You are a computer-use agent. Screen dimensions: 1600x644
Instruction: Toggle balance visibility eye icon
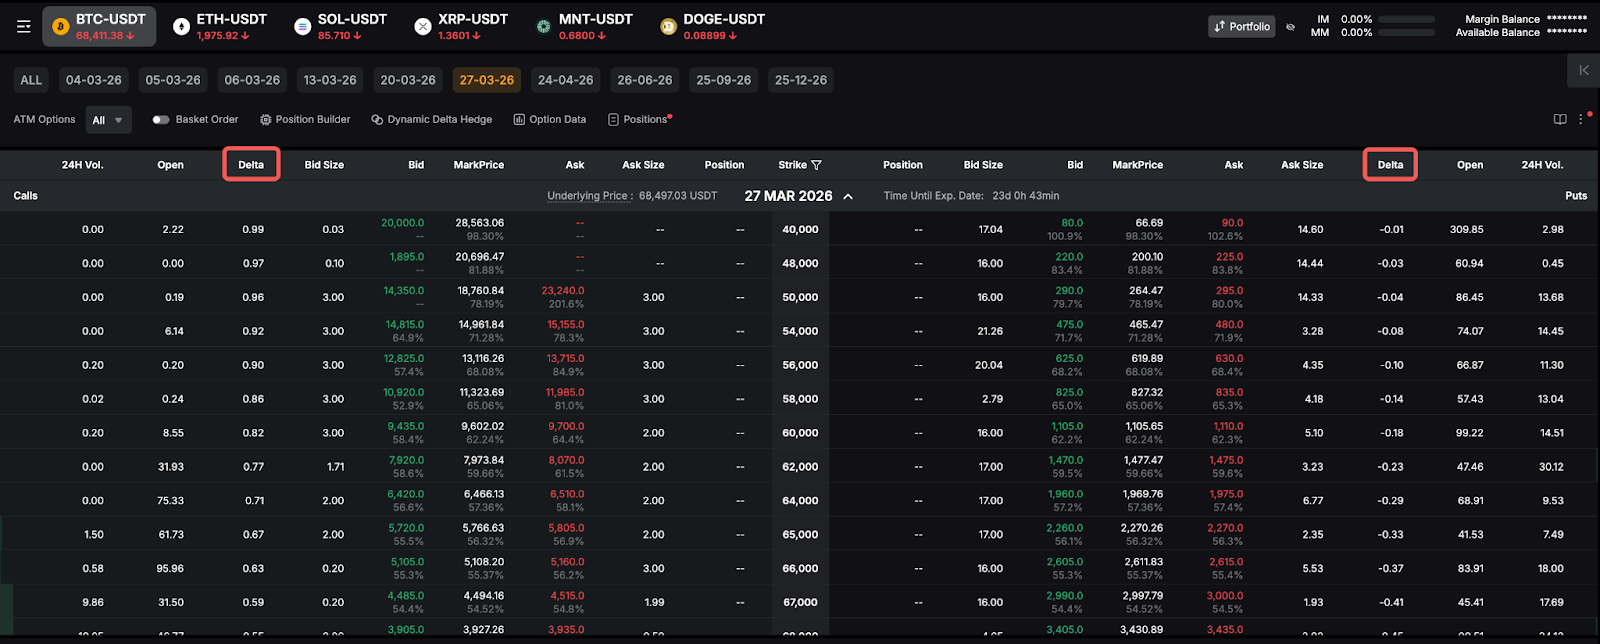pyautogui.click(x=1290, y=27)
